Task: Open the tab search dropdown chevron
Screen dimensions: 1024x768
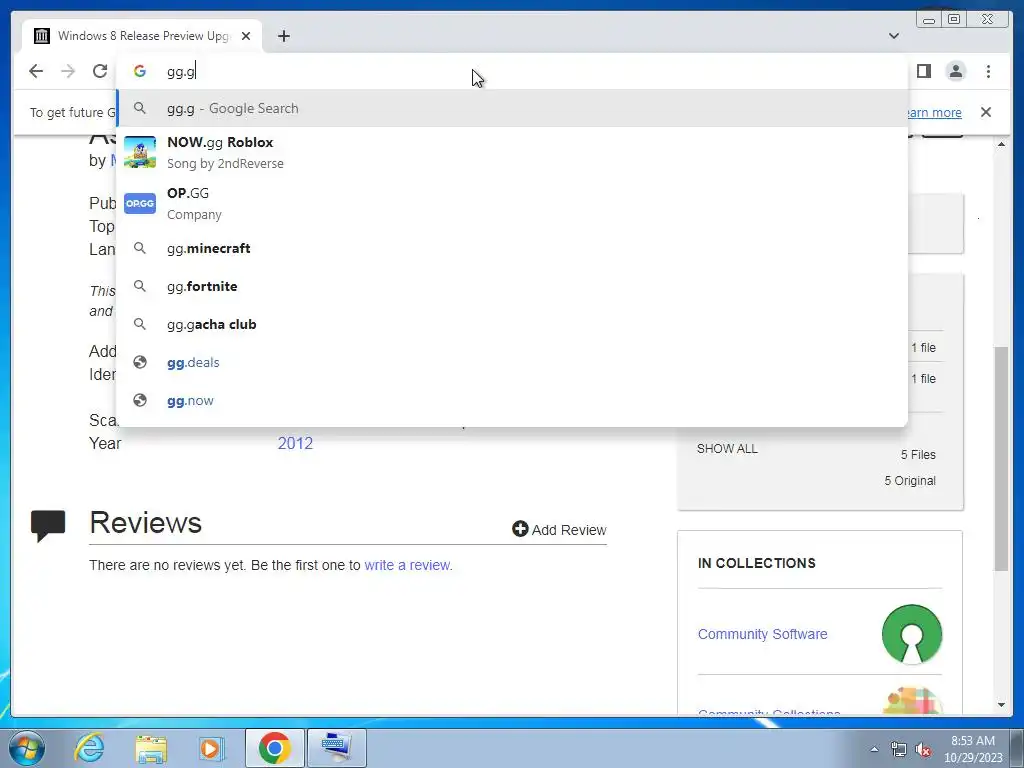Action: [894, 36]
